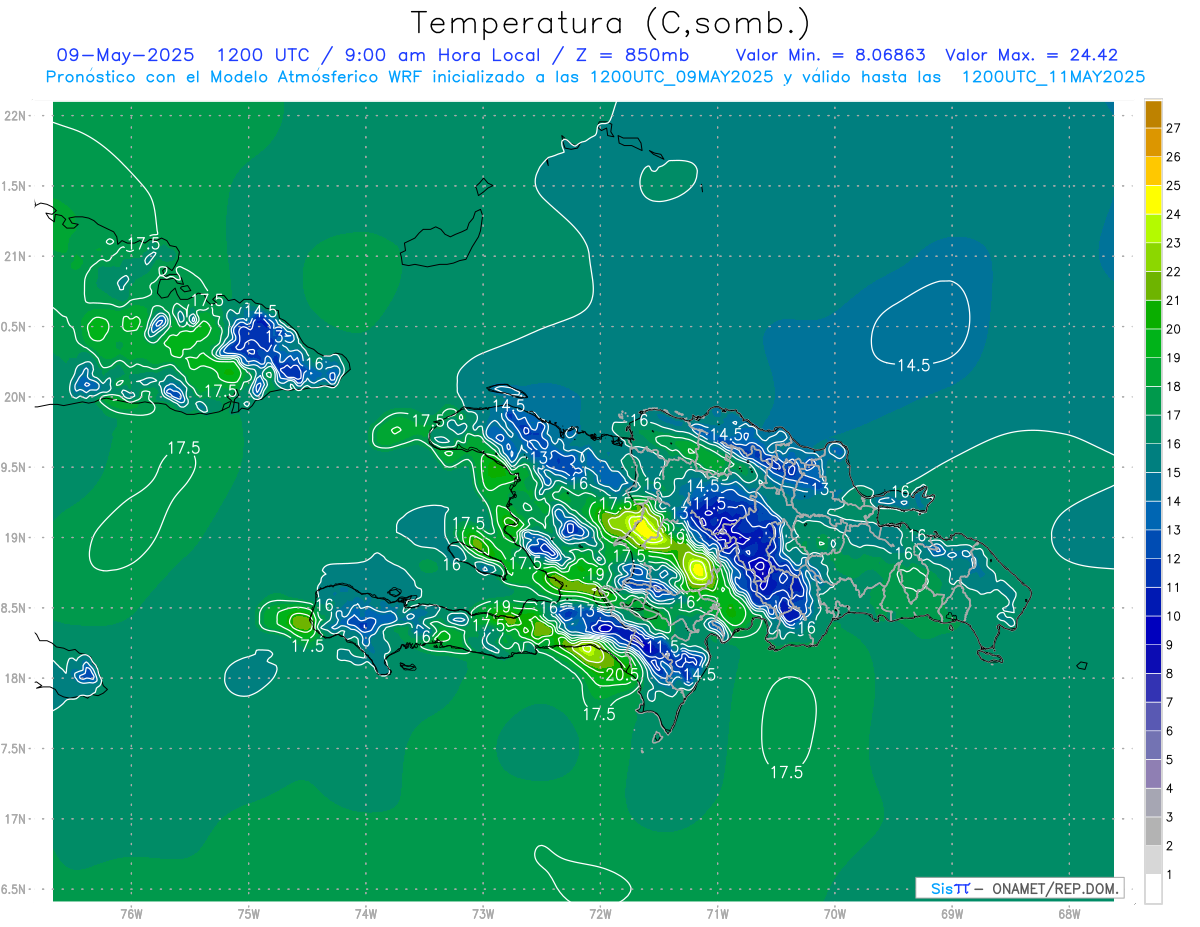The width and height of the screenshot is (1200, 927).
Task: Click the "74W" longitude axis label
Action: (365, 913)
